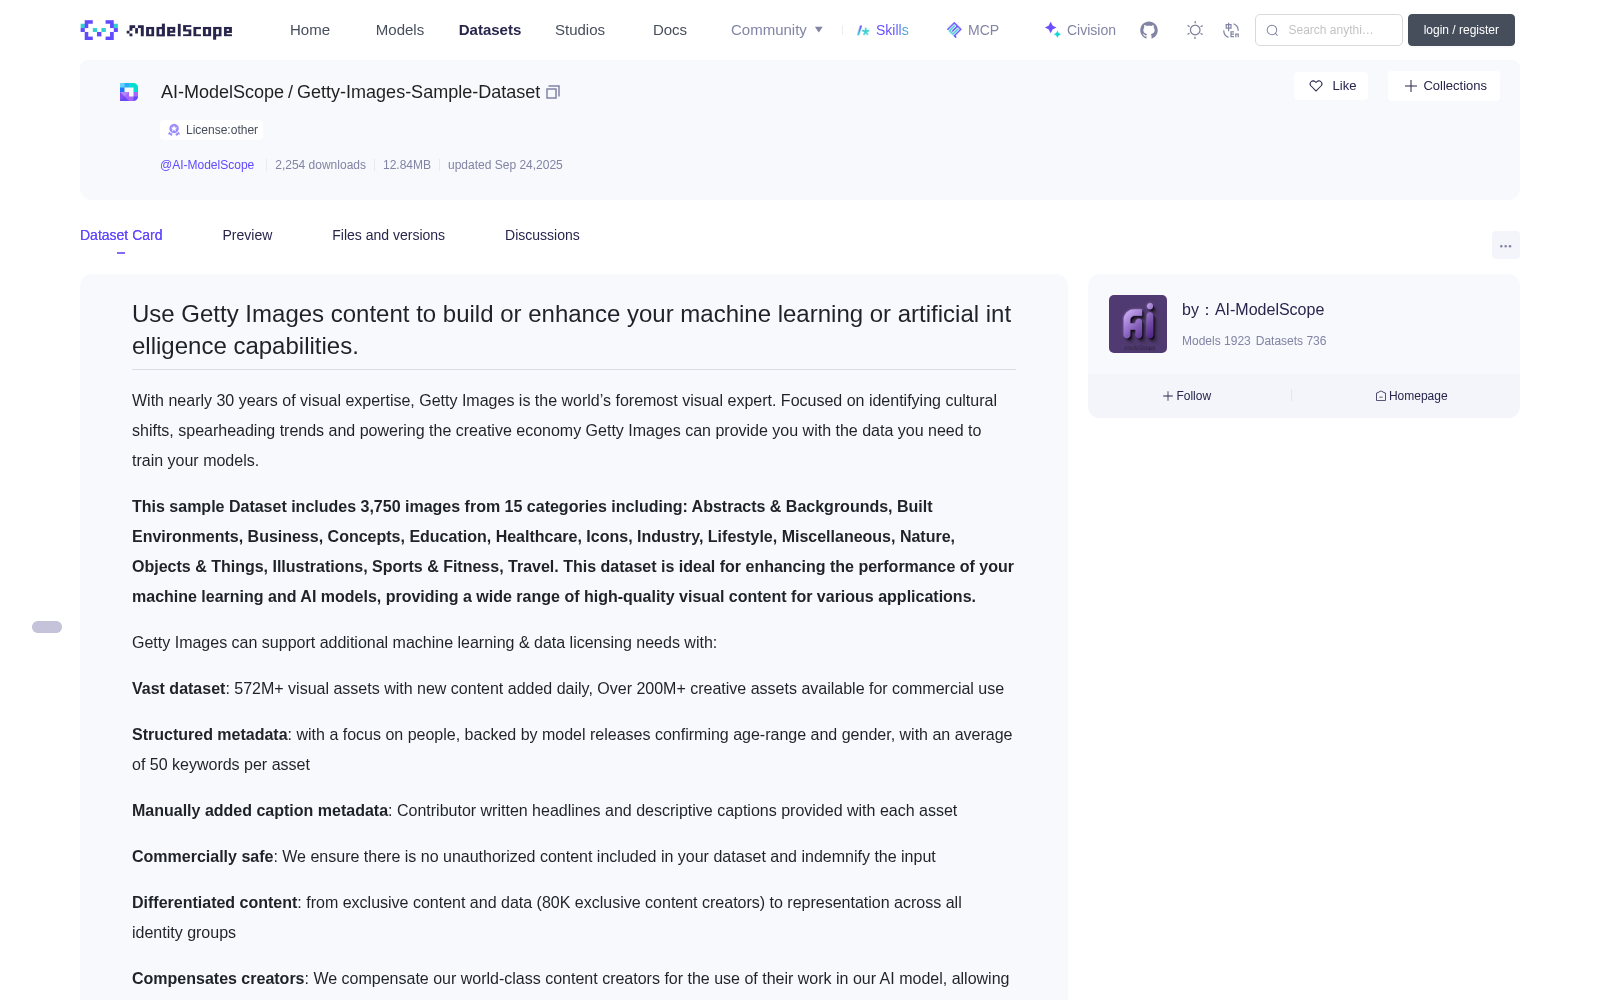Viewport: 1600px width, 1000px height.
Task: Open the Datasets section
Action: tap(490, 30)
